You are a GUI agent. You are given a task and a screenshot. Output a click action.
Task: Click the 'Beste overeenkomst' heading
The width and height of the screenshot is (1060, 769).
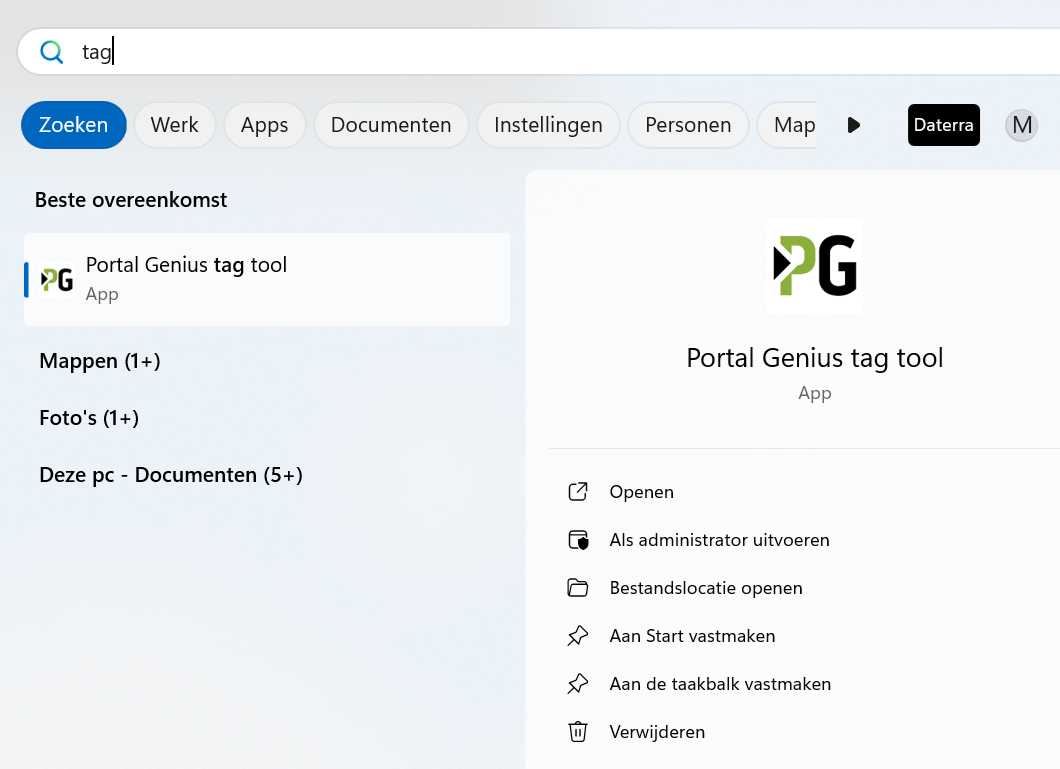coord(131,200)
